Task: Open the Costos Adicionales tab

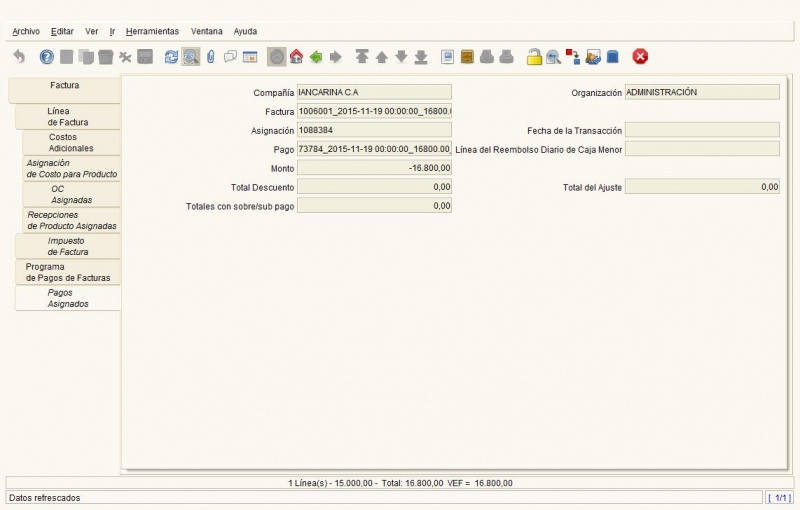Action: pos(71,143)
